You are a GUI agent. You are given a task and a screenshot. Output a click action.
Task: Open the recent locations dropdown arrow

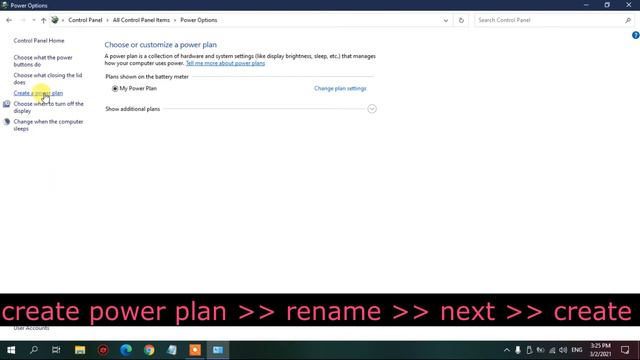(x=33, y=20)
